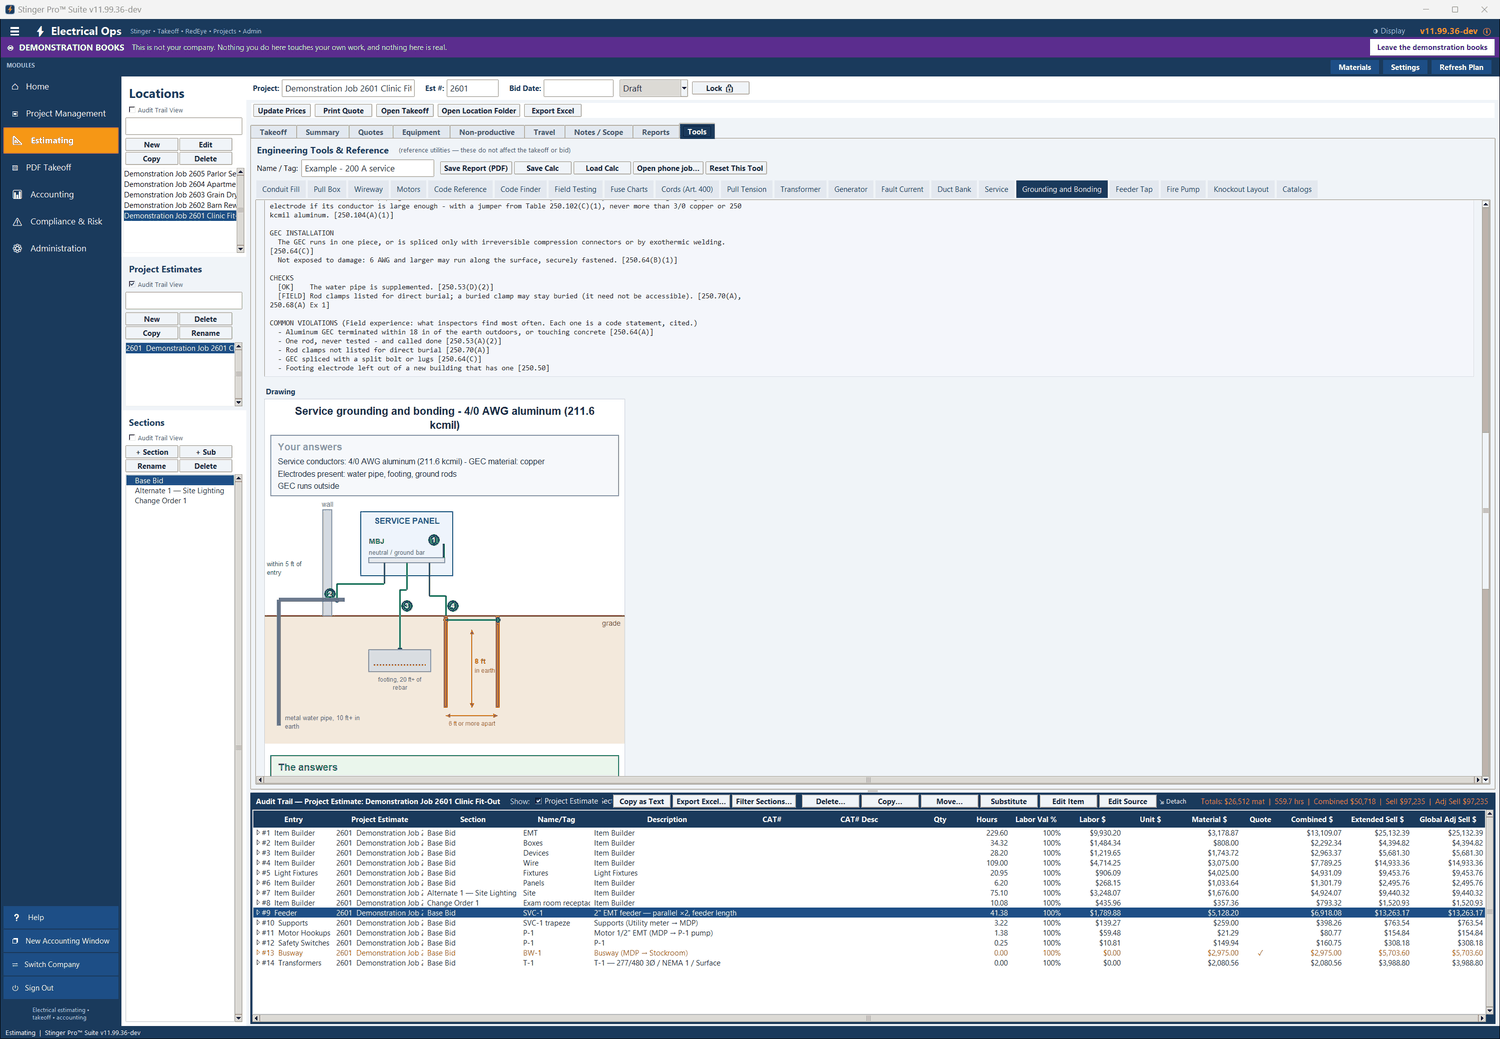Click Leave the demonstration books
Screen dimensions: 1500x1039
tap(1432, 47)
